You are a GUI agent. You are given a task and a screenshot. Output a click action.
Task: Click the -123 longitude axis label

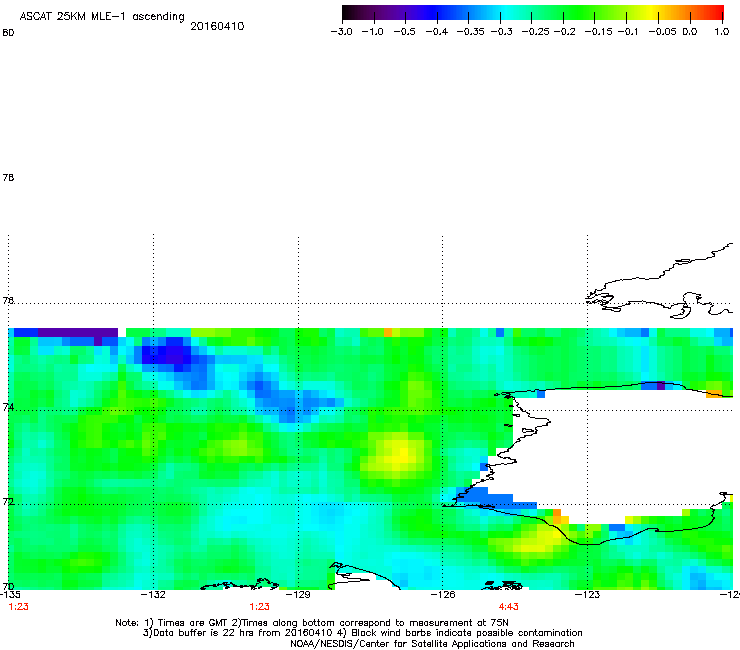click(587, 594)
